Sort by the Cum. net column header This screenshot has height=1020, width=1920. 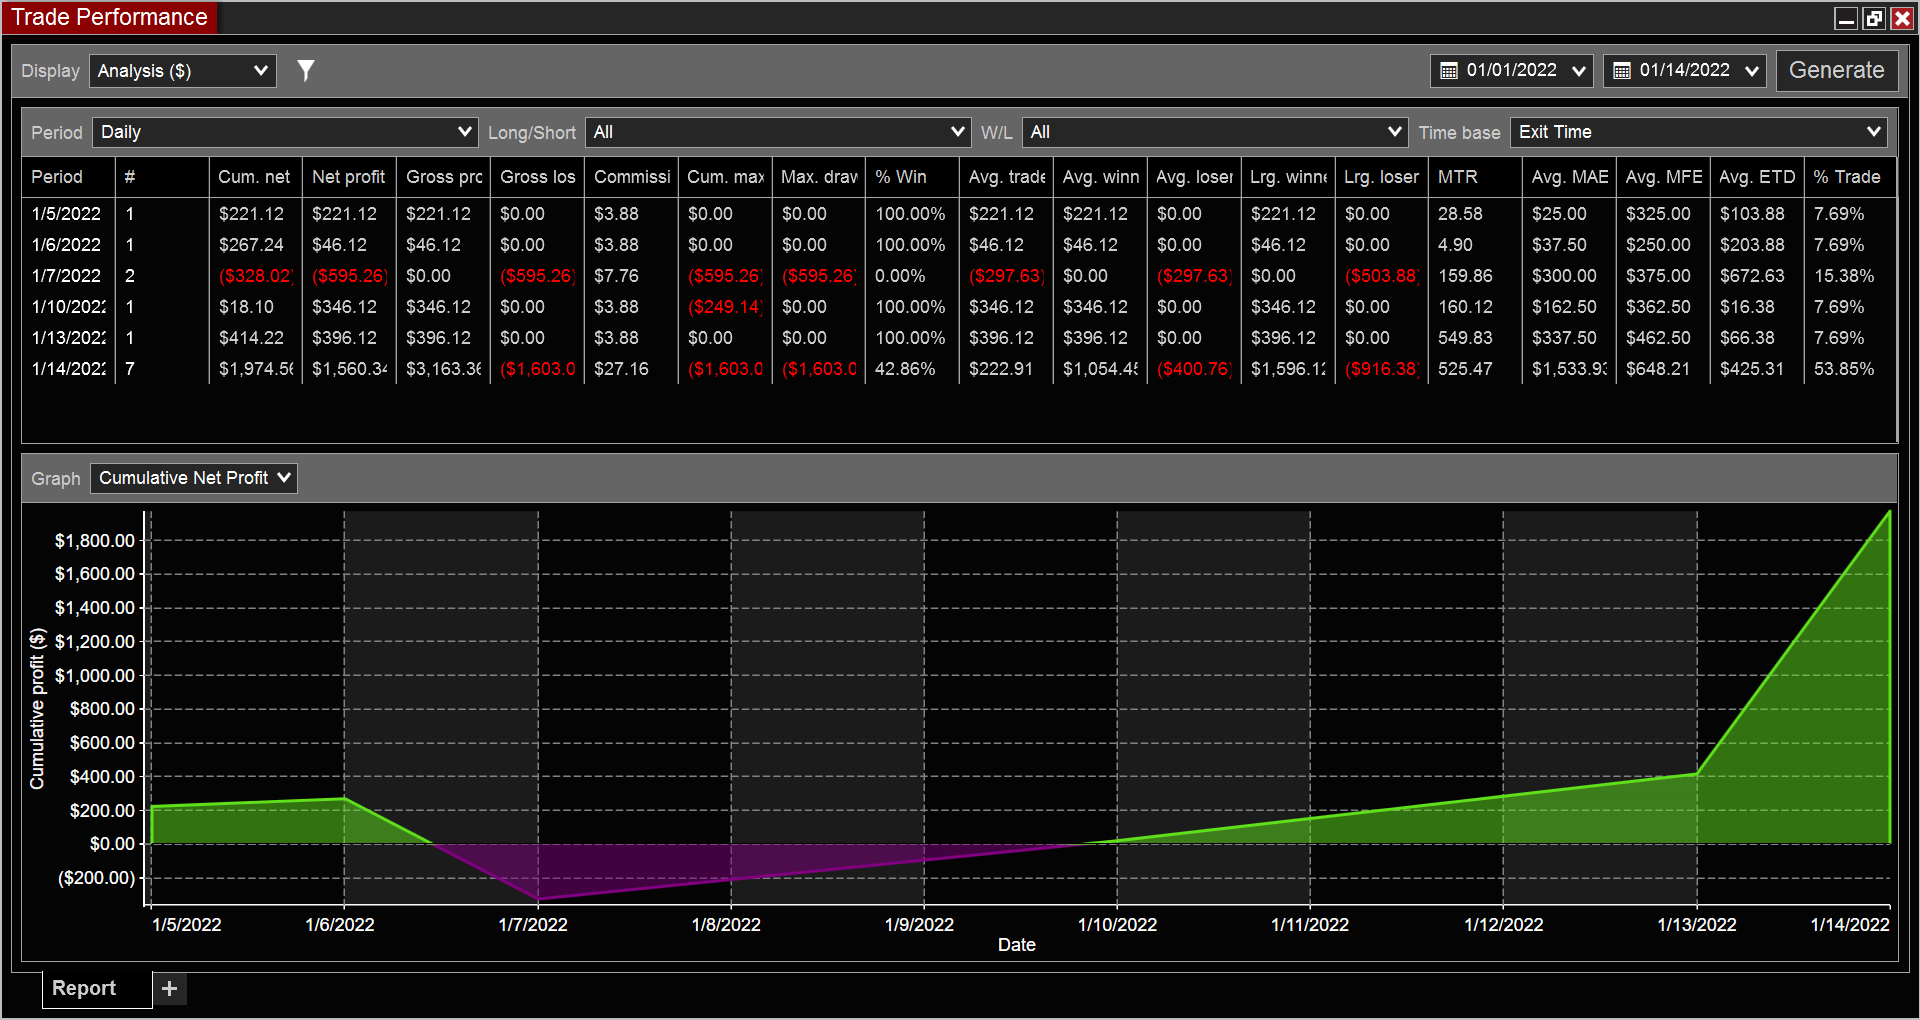pos(256,177)
